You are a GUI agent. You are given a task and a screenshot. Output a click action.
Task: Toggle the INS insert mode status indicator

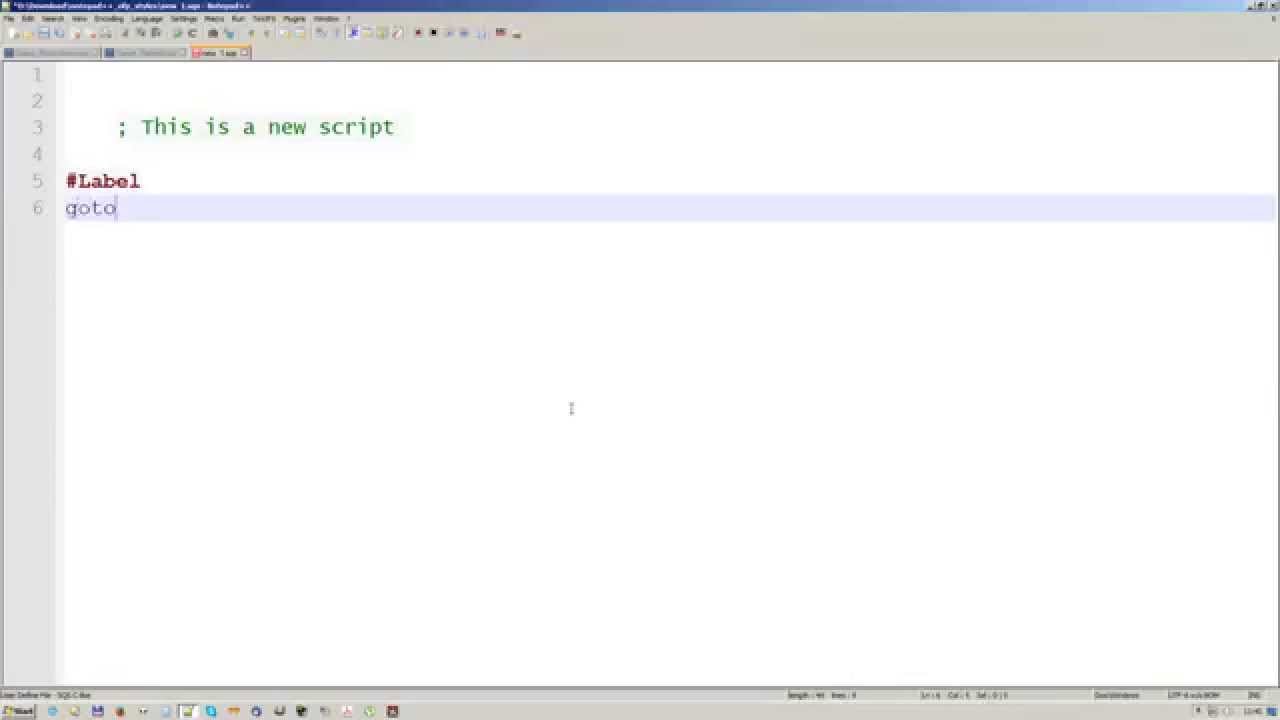point(1253,695)
